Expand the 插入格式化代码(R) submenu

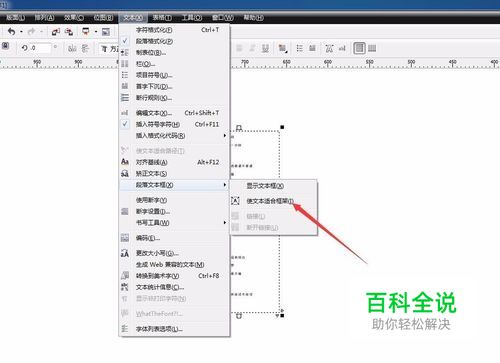(225, 136)
